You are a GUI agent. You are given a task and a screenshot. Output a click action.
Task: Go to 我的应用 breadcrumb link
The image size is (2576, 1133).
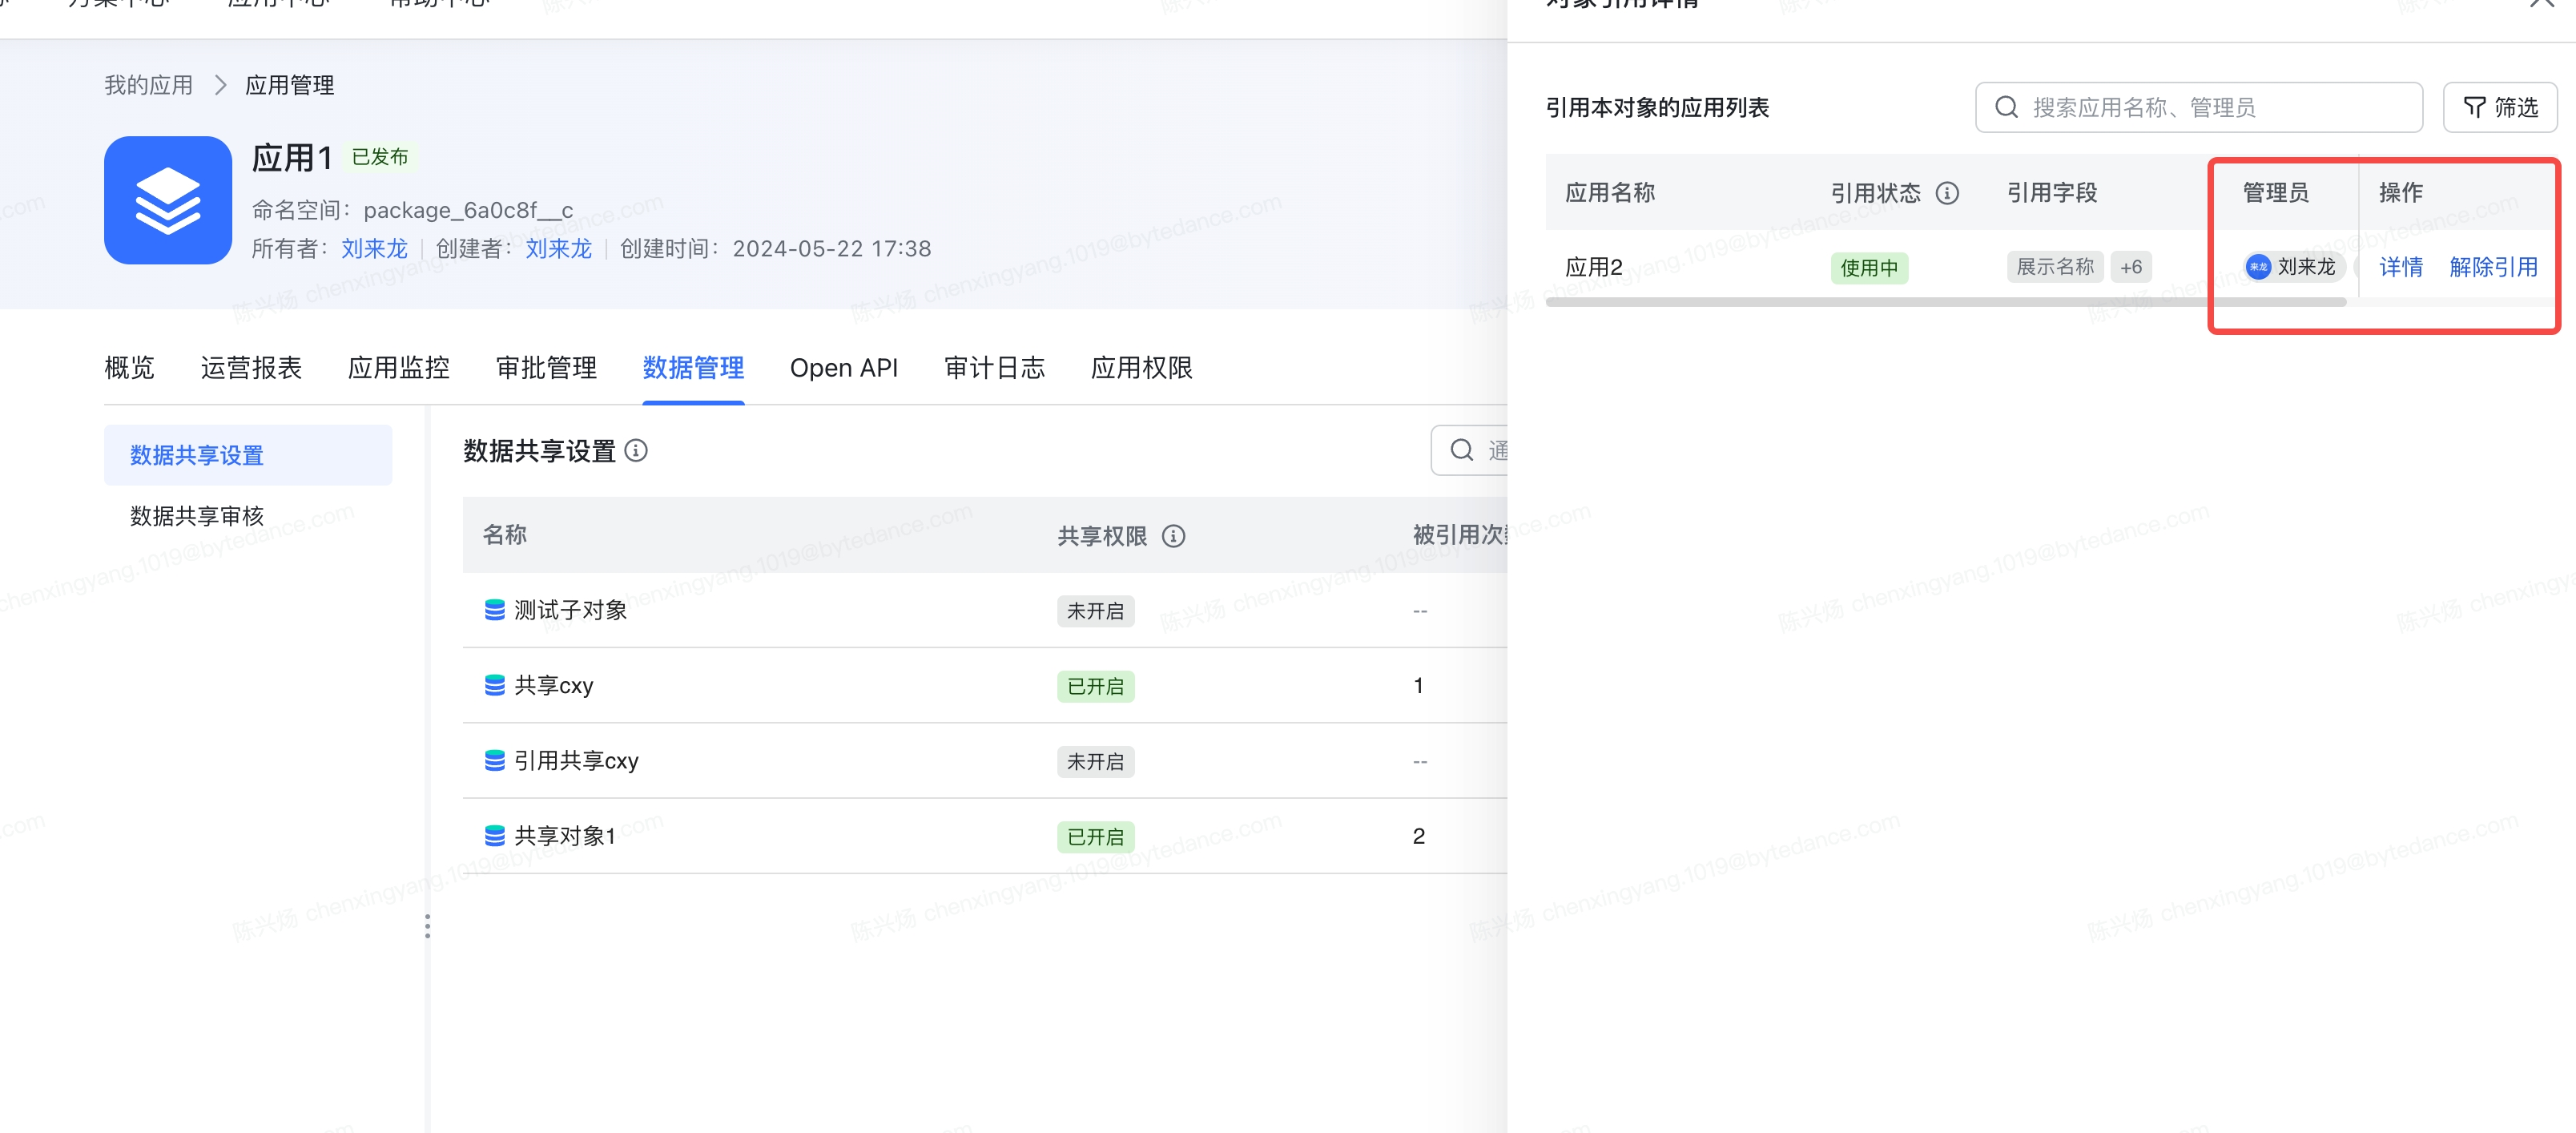coord(149,85)
